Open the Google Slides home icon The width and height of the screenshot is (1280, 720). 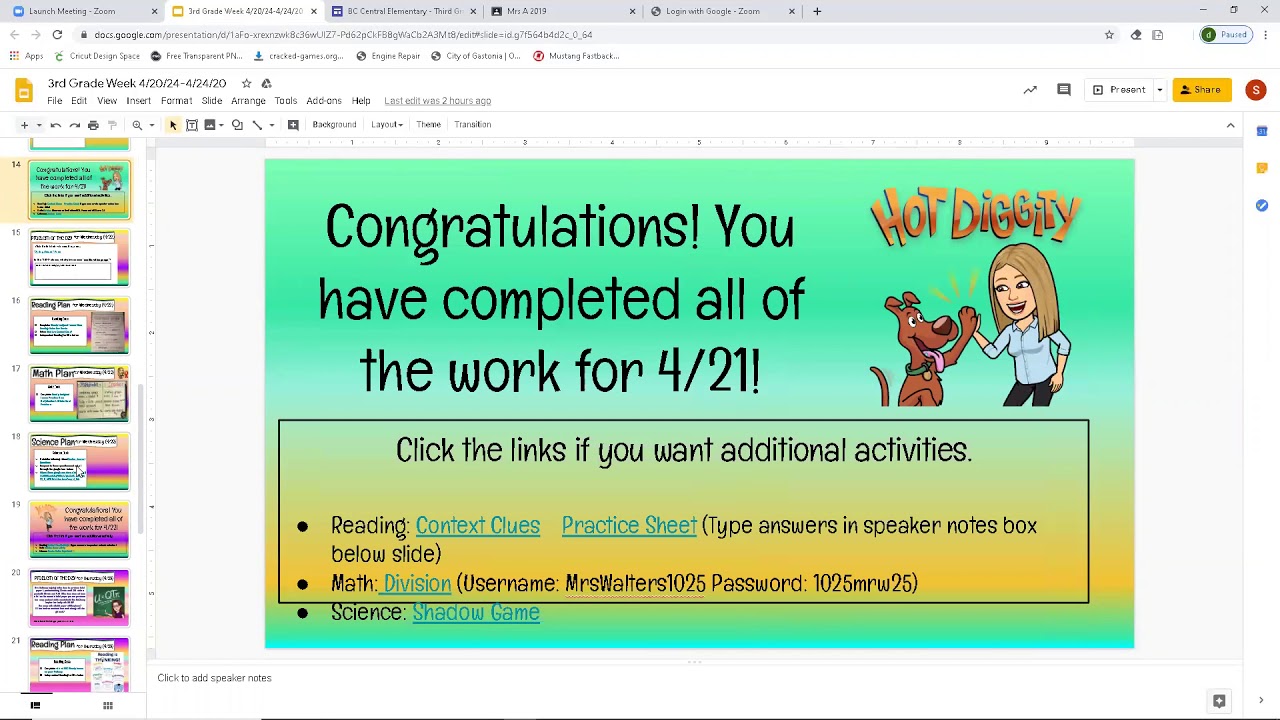click(24, 91)
